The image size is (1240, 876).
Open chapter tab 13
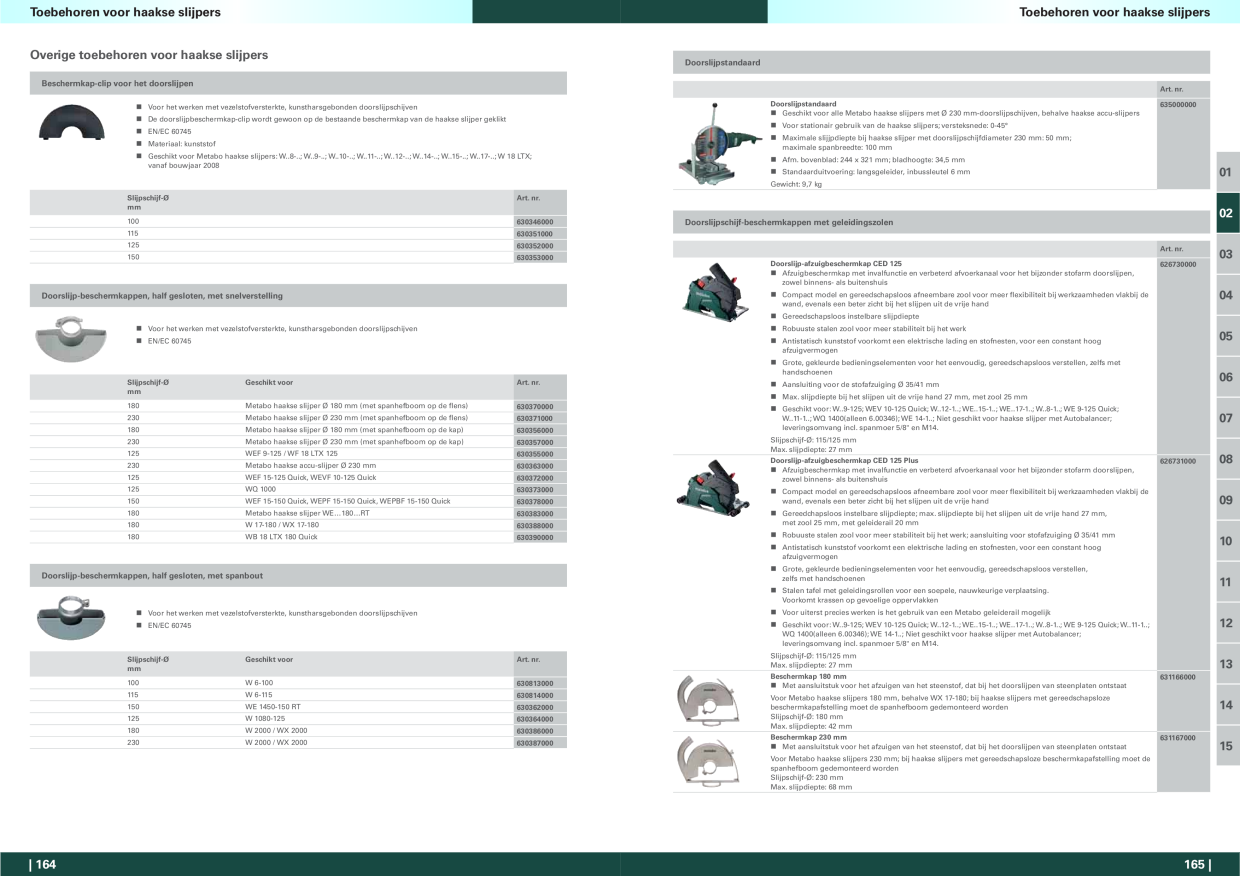click(x=1227, y=664)
